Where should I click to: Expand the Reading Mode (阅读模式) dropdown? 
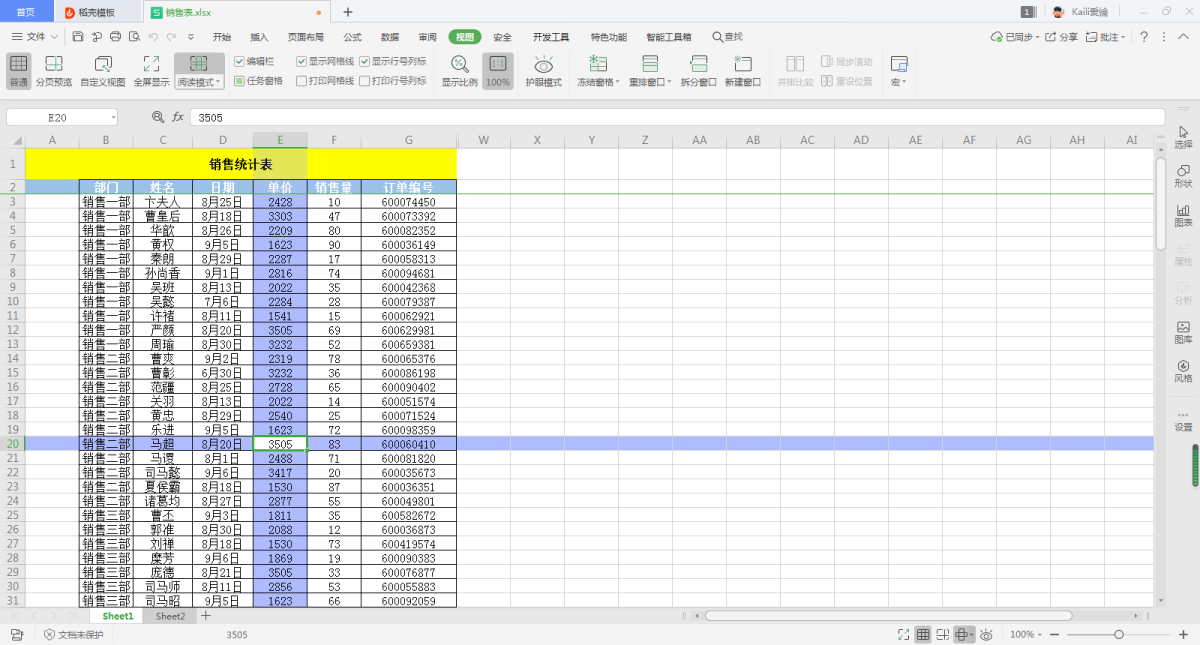click(x=199, y=82)
